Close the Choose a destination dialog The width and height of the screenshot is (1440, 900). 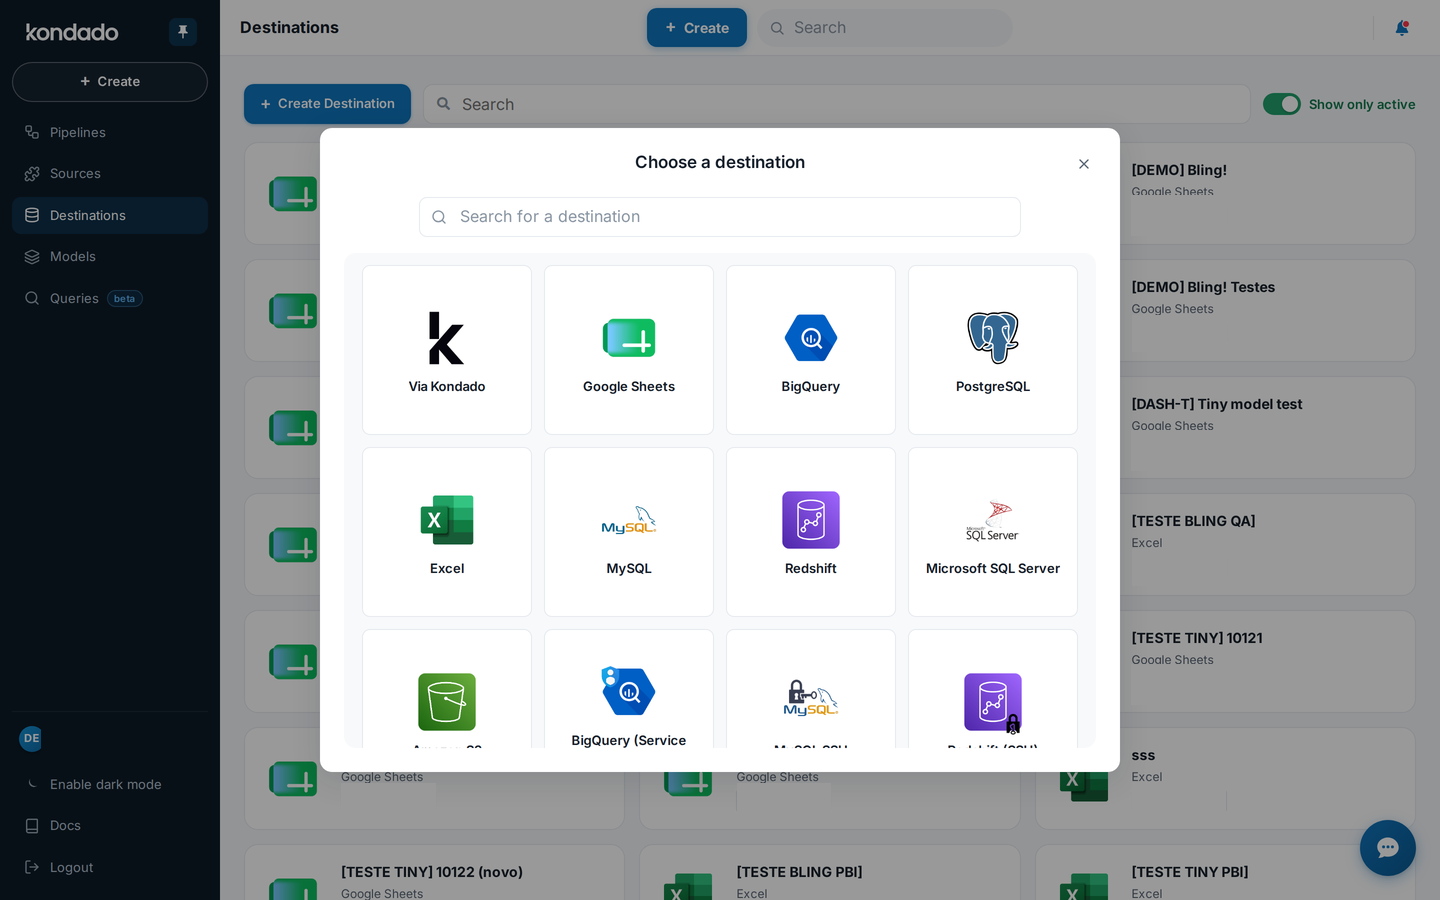[x=1084, y=164]
